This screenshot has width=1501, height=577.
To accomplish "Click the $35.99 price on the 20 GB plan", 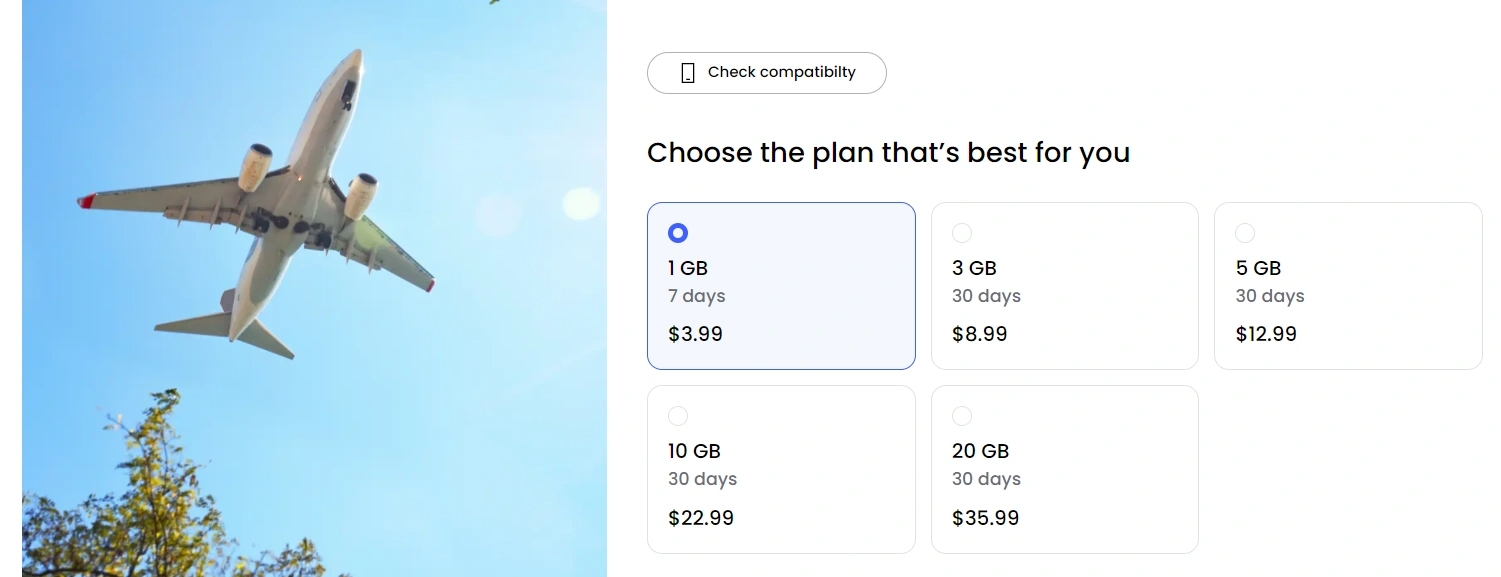I will click(x=985, y=518).
